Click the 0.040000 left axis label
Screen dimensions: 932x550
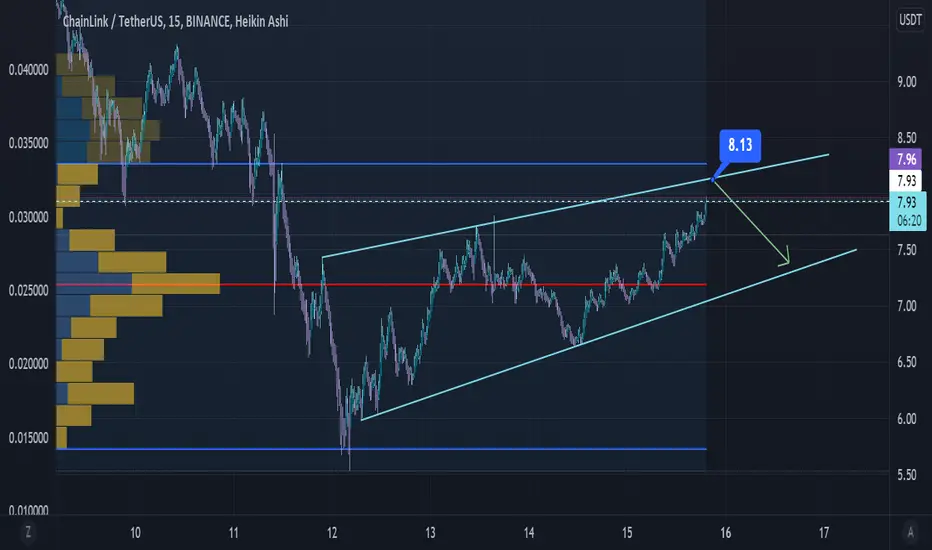click(x=29, y=70)
